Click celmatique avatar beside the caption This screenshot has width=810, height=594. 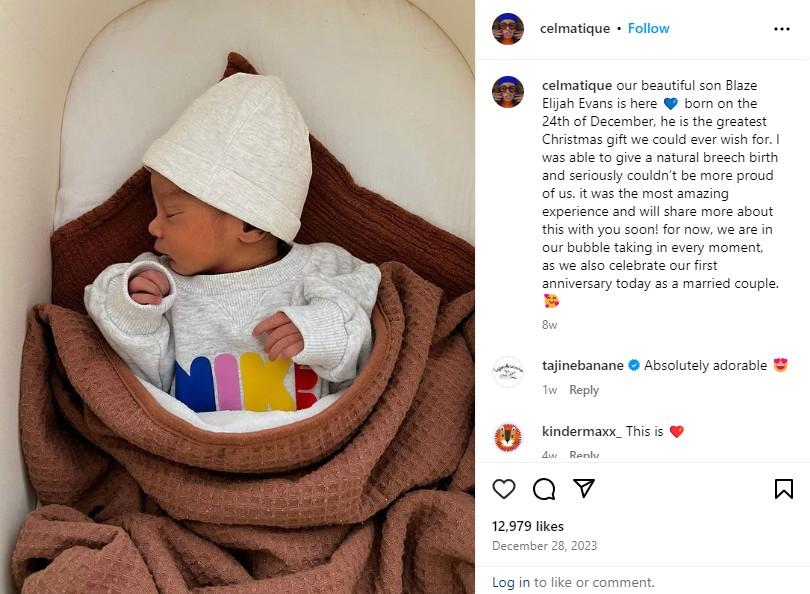click(508, 92)
